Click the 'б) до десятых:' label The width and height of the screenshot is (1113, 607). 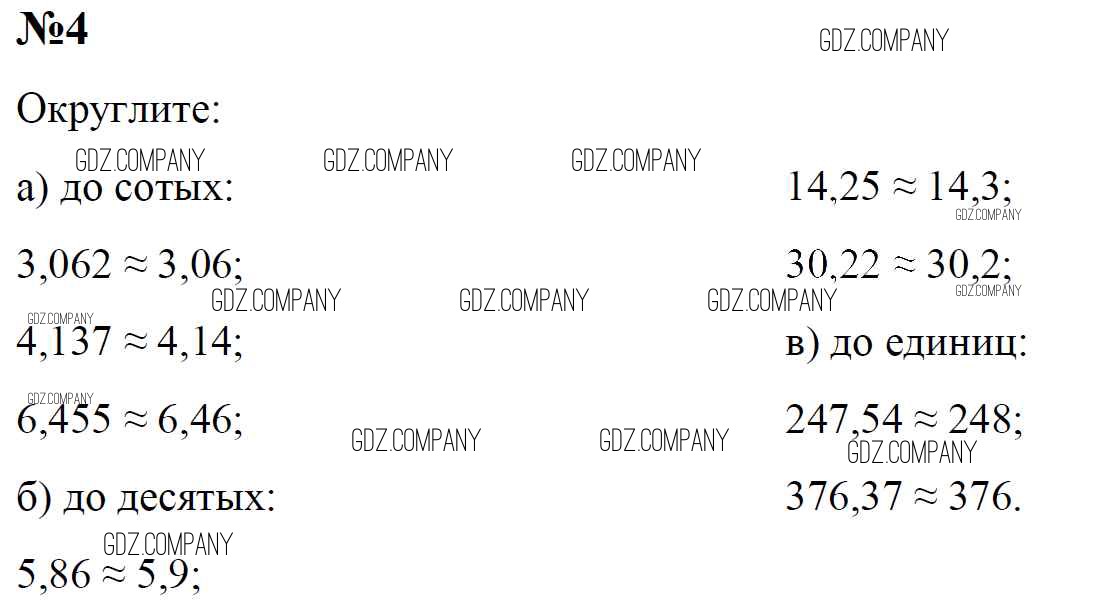146,497
